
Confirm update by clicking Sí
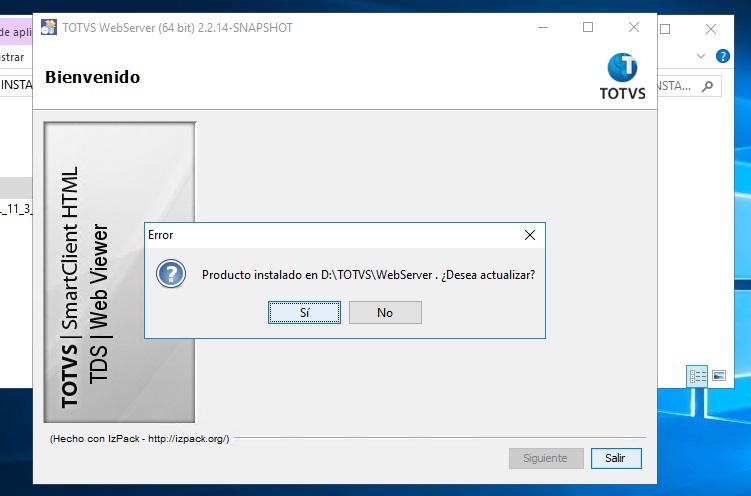coord(304,313)
